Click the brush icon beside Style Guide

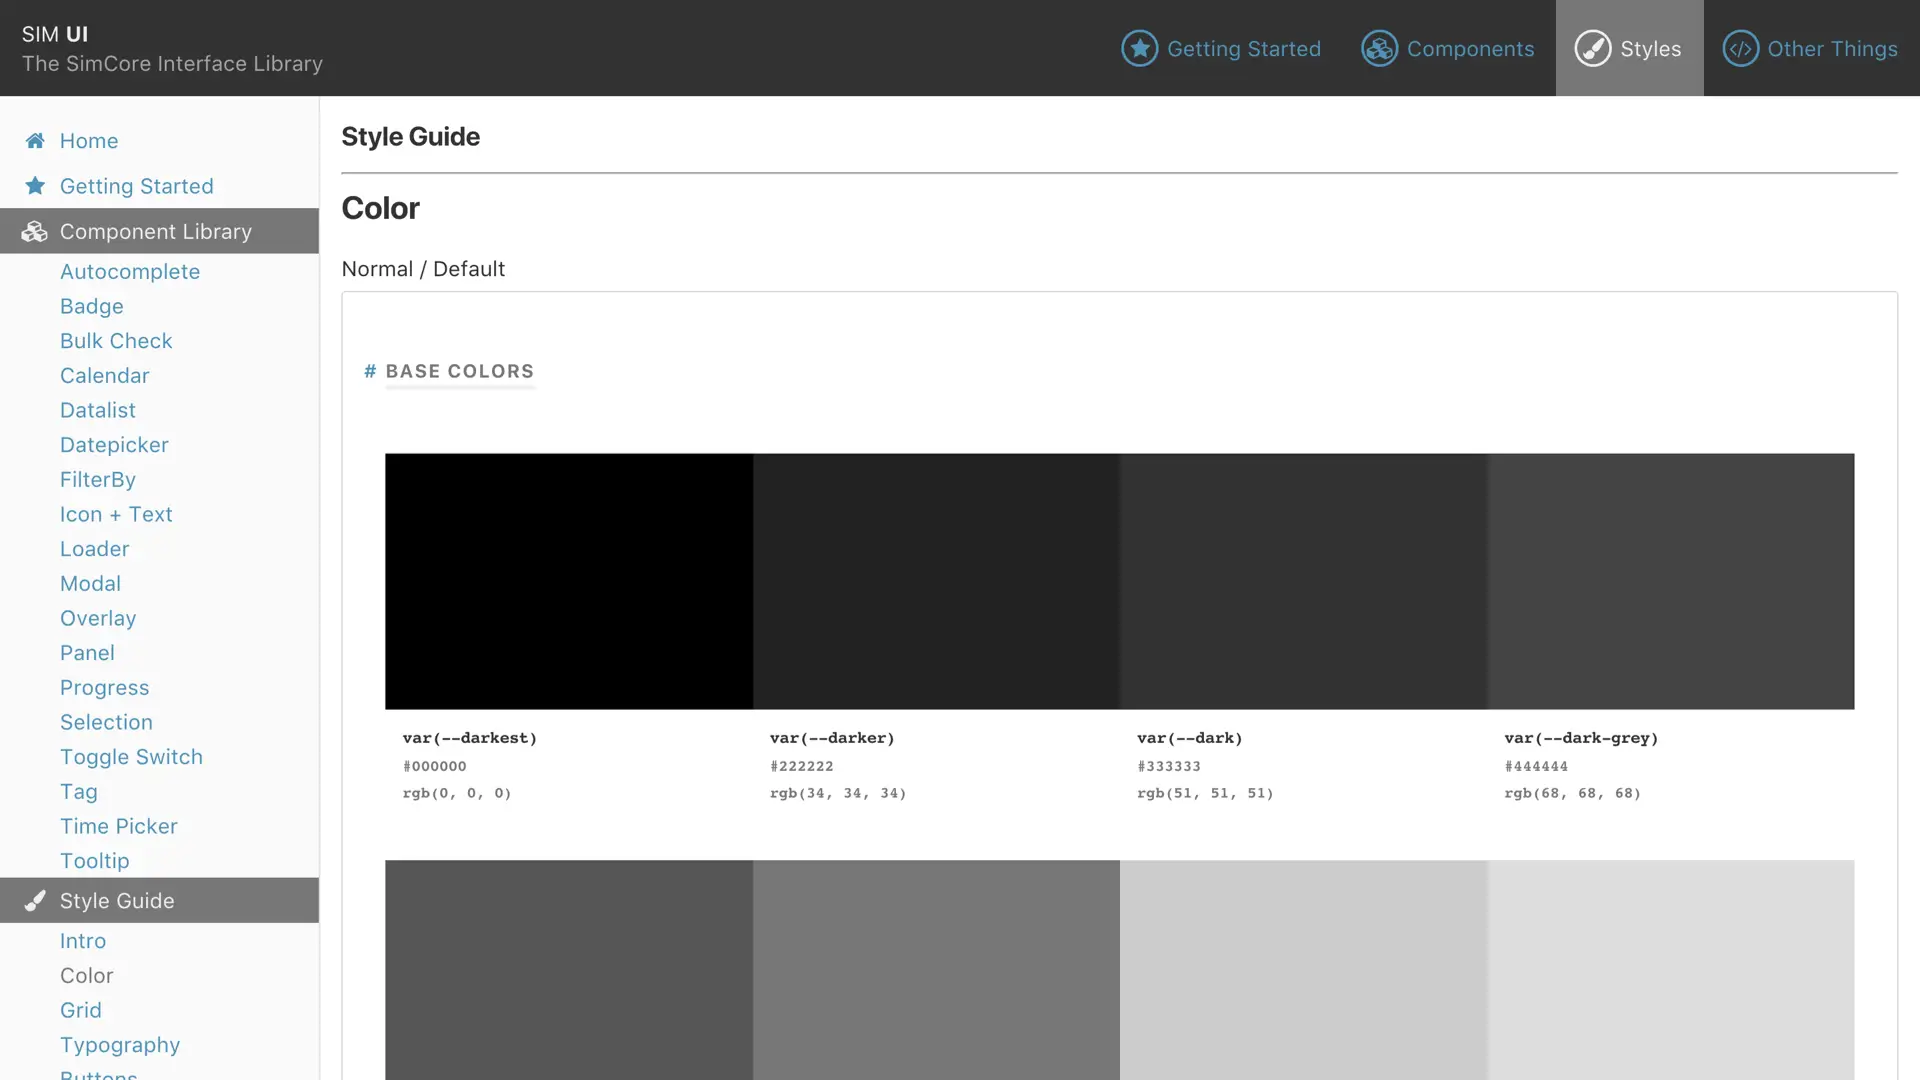click(x=35, y=901)
